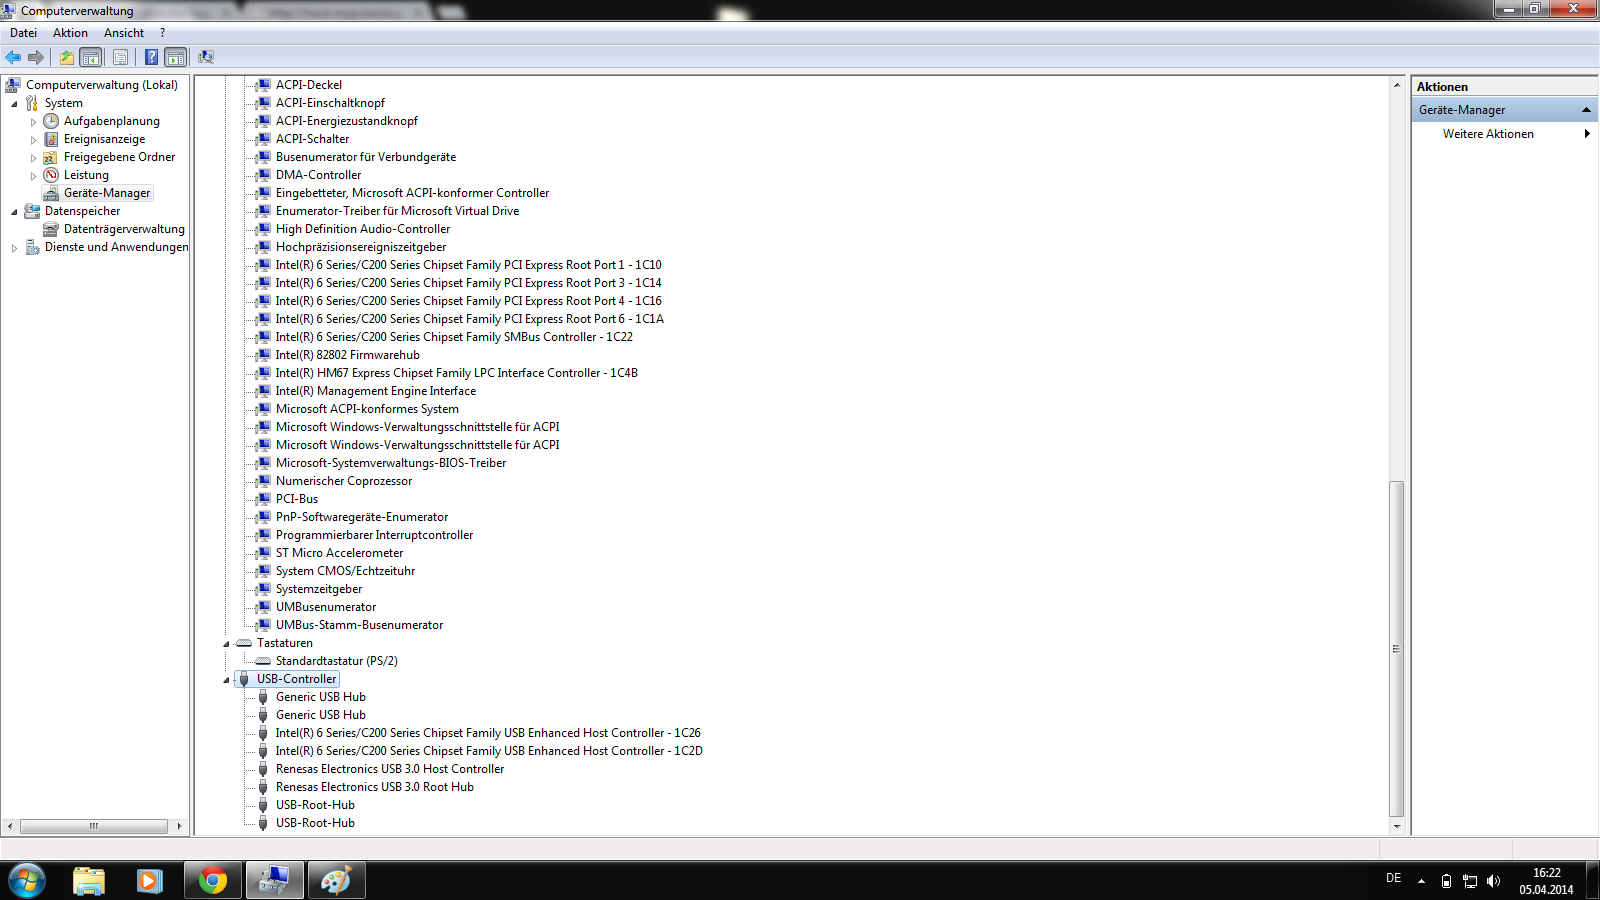Image resolution: width=1600 pixels, height=900 pixels.
Task: Click the System tools icon in tree
Action: 32,103
